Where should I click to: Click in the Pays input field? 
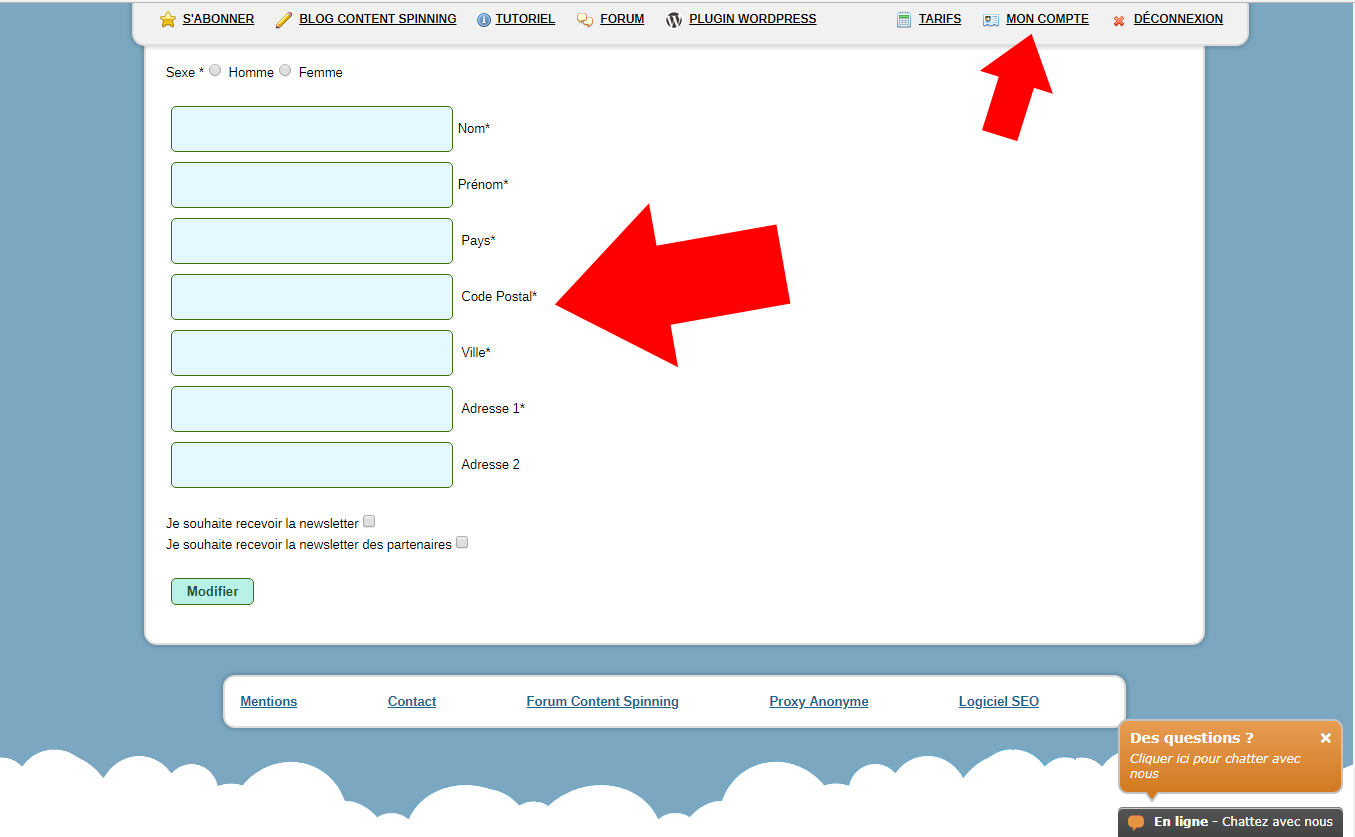click(x=312, y=241)
